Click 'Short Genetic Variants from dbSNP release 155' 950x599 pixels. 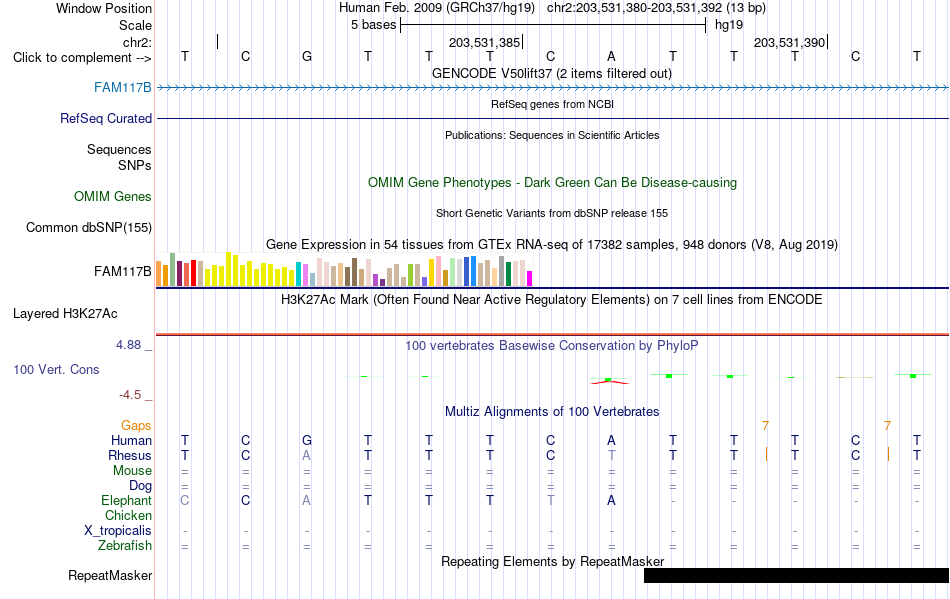pos(552,213)
